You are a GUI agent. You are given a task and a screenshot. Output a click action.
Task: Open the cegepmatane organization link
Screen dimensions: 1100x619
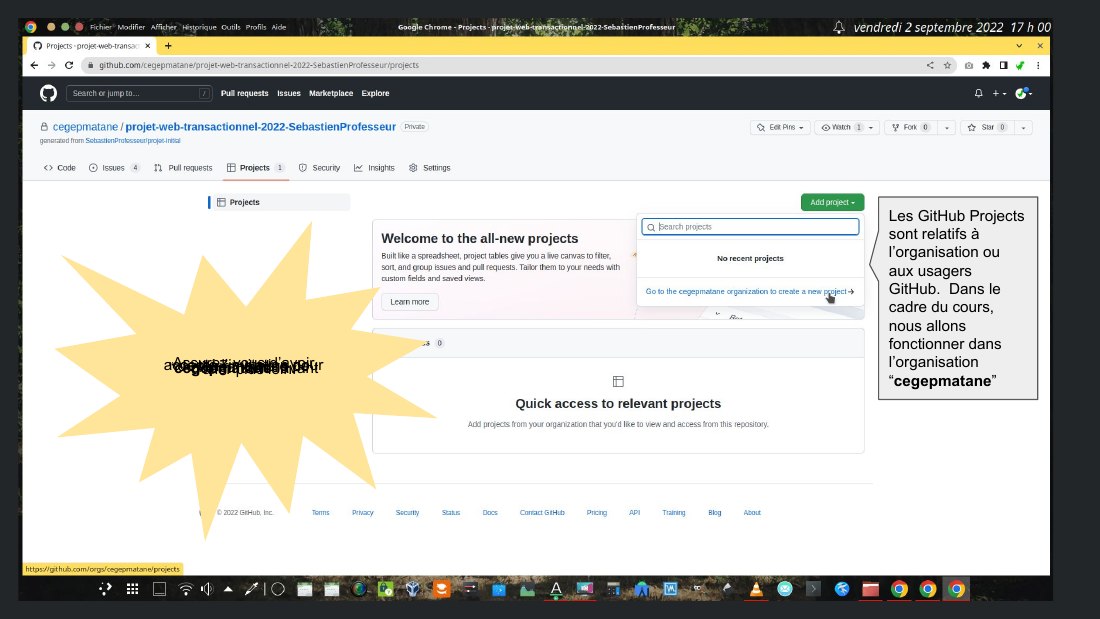tap(85, 127)
